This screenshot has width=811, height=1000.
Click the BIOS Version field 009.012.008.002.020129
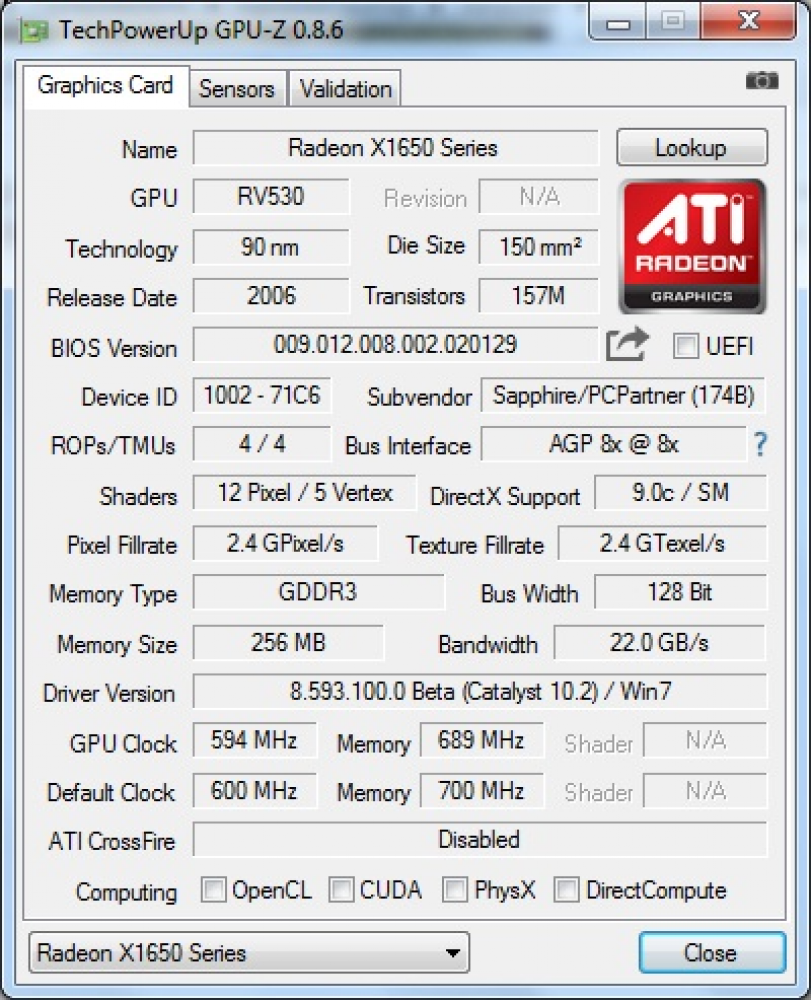(x=395, y=344)
